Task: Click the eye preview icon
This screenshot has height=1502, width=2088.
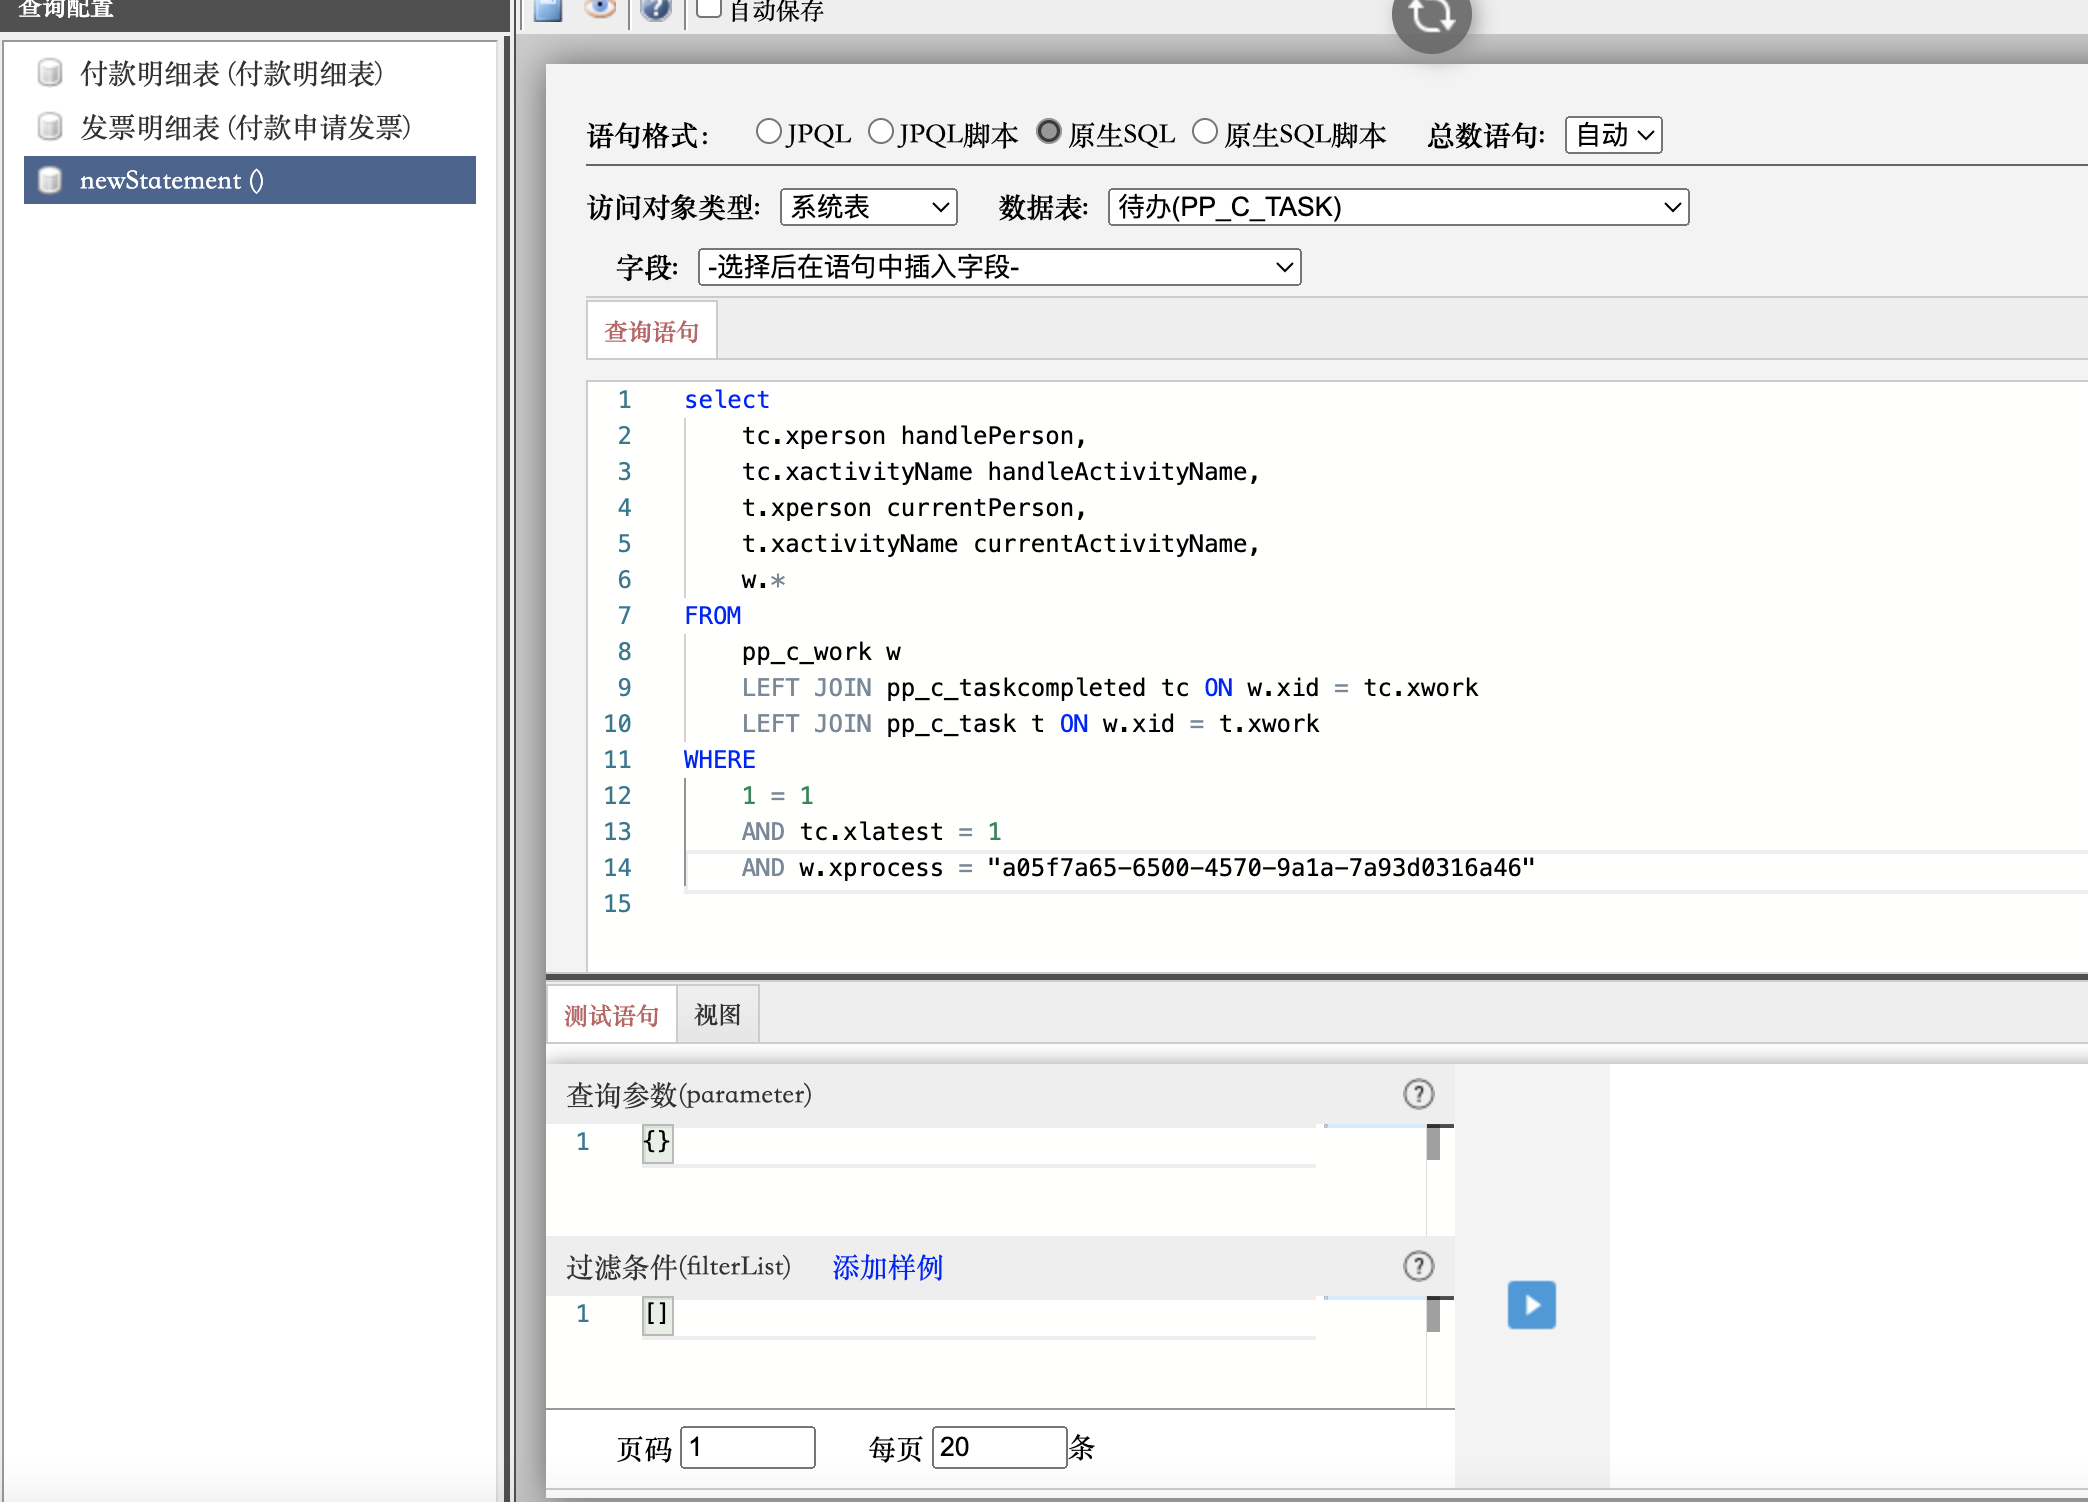Action: pyautogui.click(x=600, y=9)
